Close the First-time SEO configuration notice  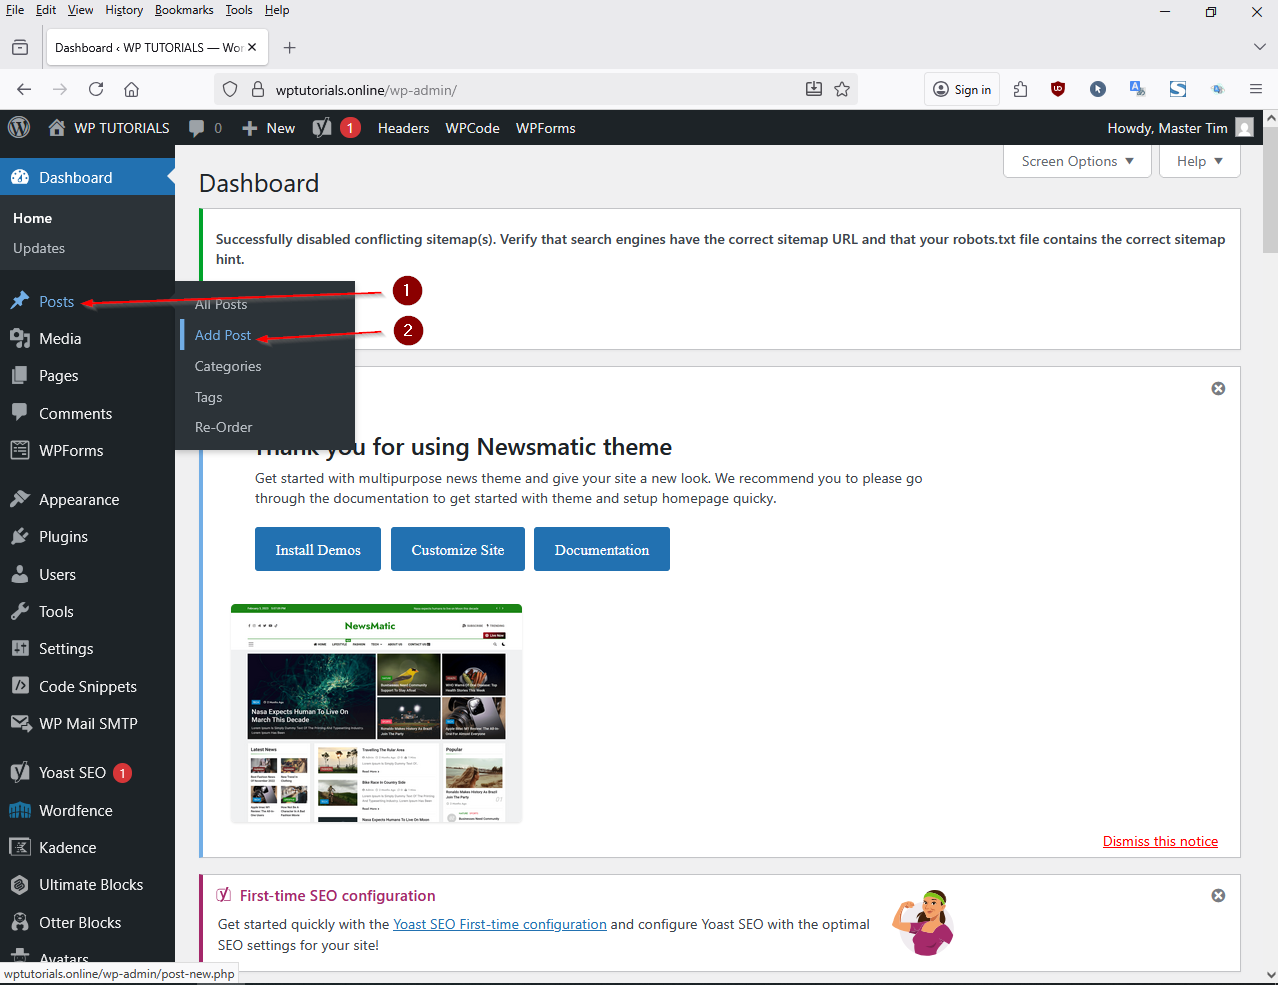[1217, 895]
